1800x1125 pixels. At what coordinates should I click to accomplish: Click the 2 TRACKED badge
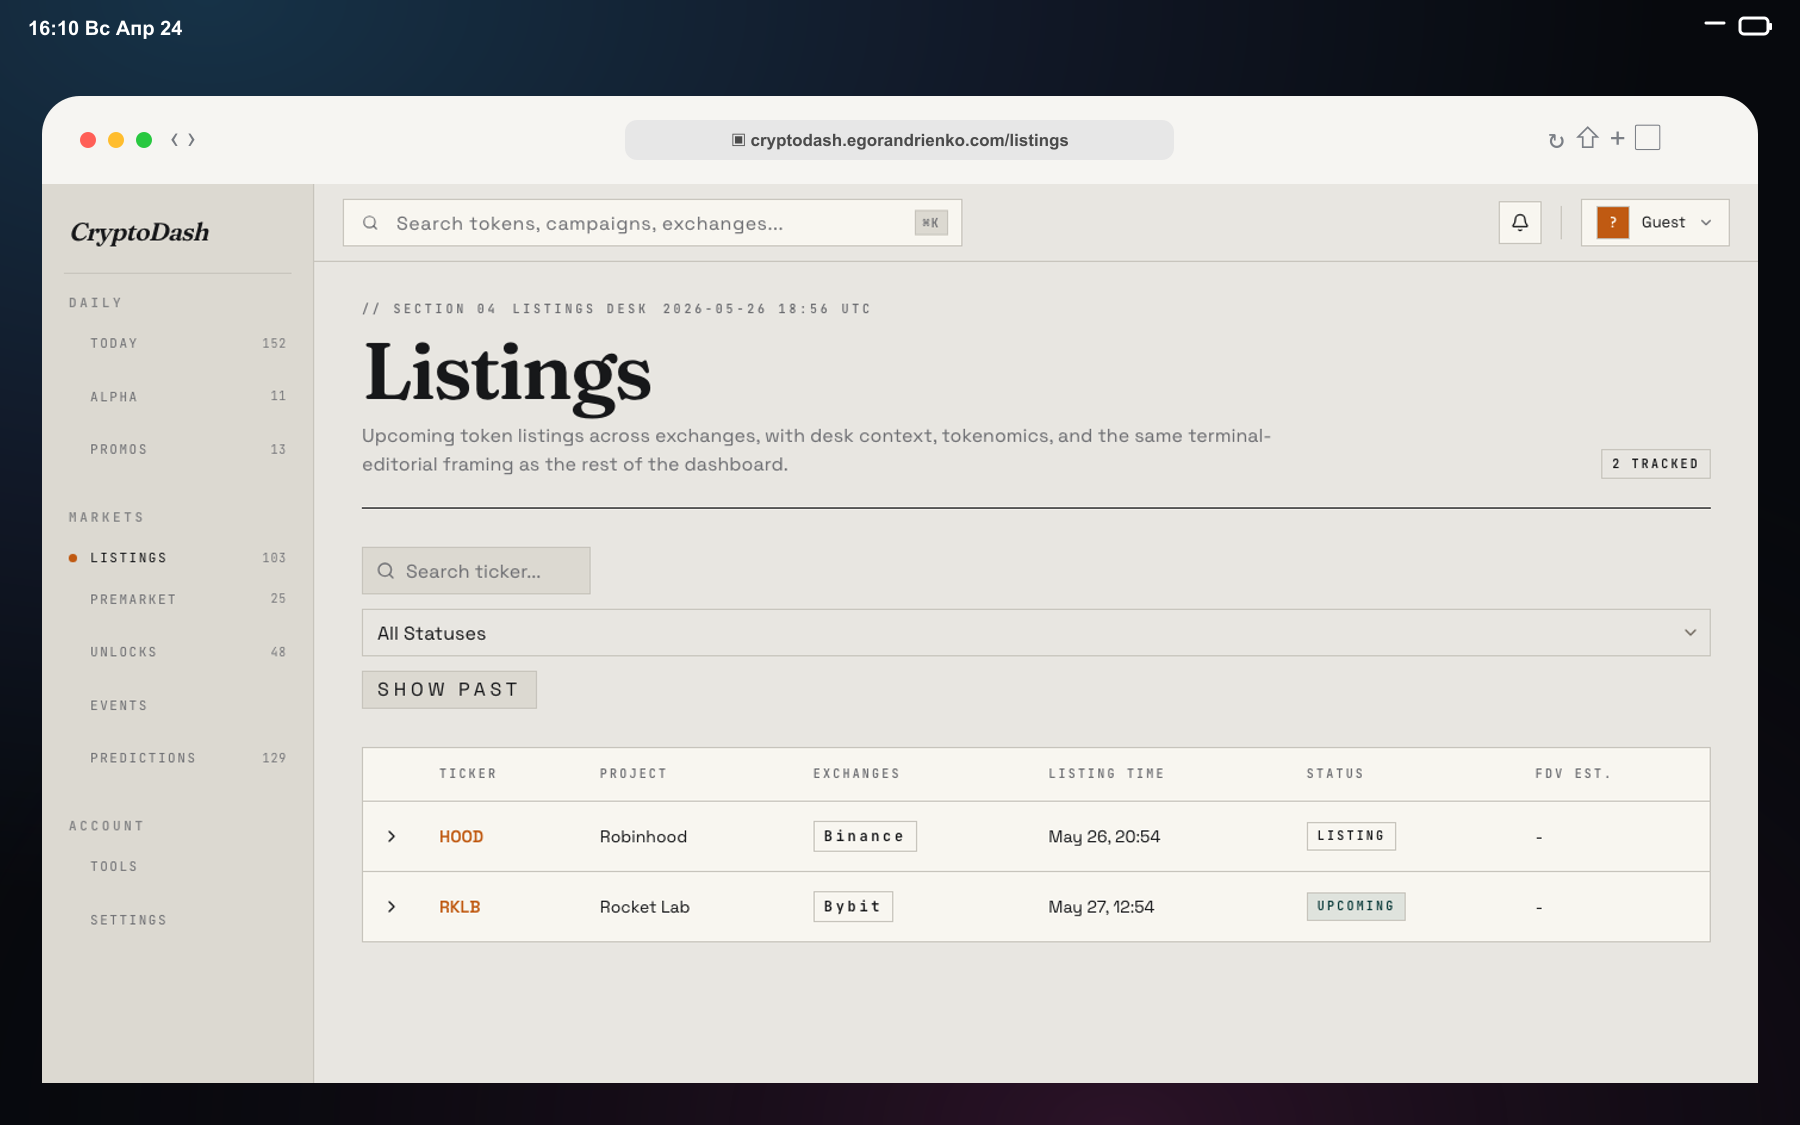1655,464
